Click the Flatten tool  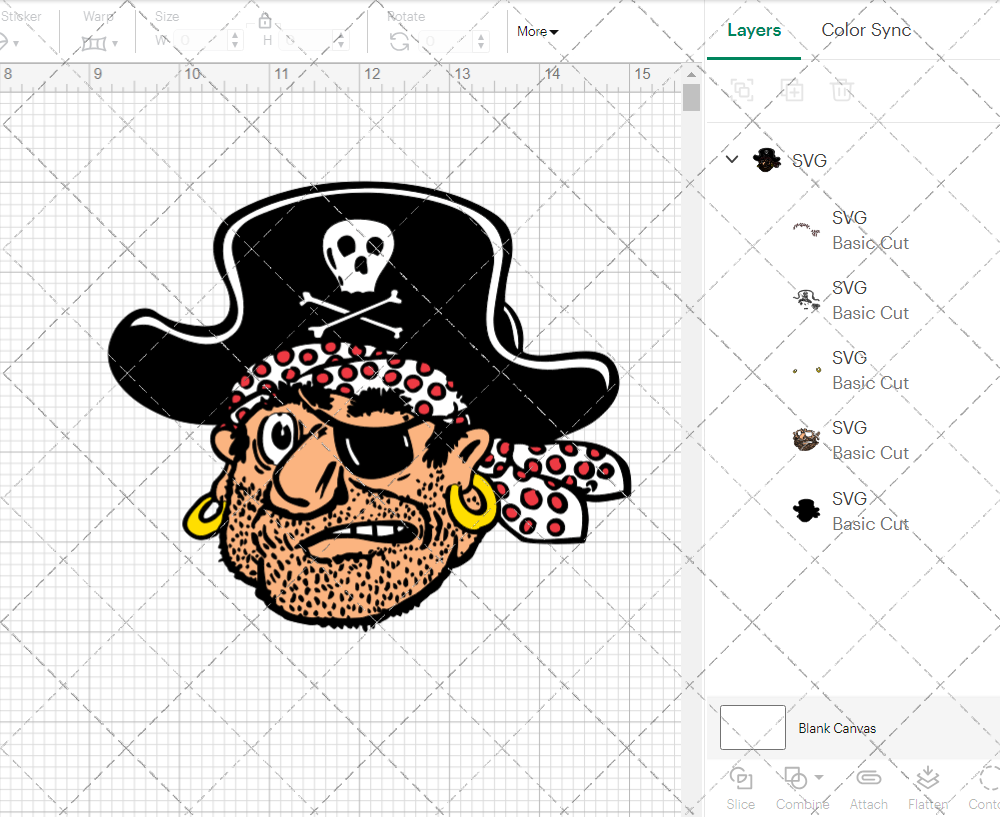(x=928, y=788)
